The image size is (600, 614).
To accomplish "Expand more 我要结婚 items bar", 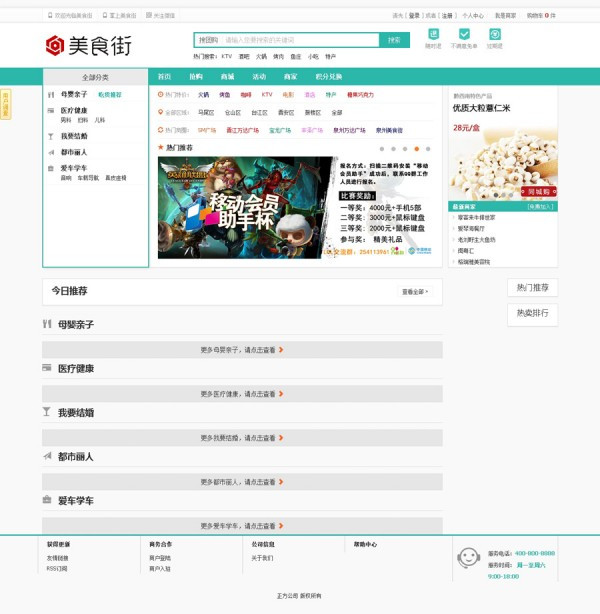I will click(242, 438).
